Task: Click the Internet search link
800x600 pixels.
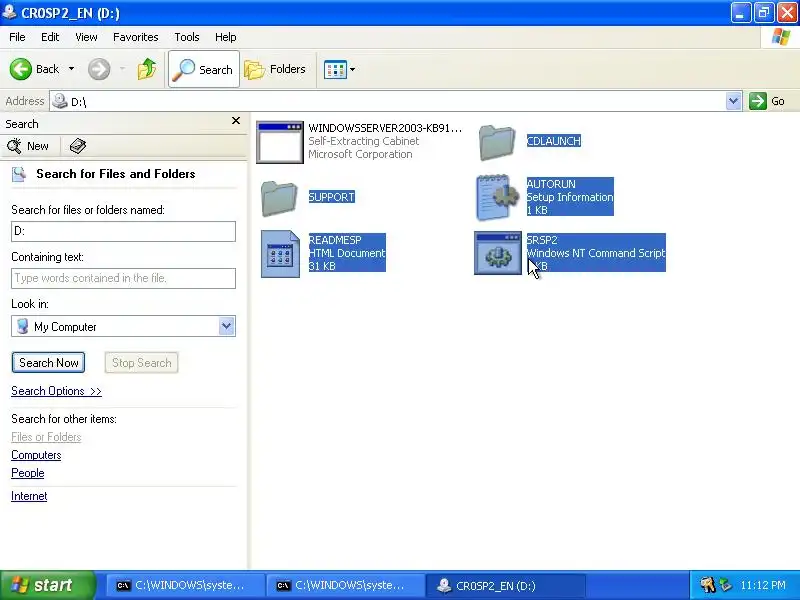Action: click(x=29, y=496)
